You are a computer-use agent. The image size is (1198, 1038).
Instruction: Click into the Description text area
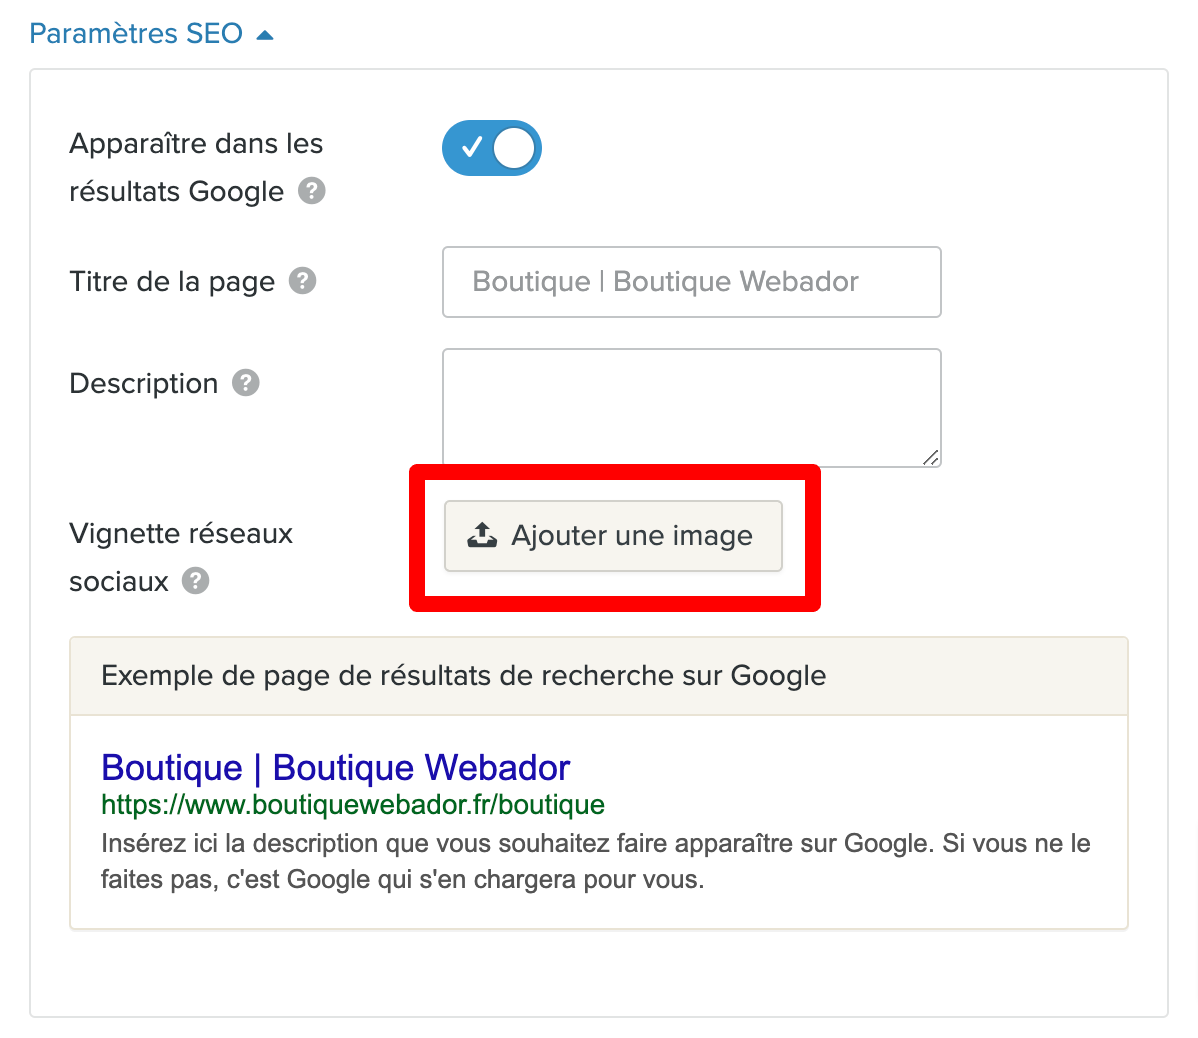pyautogui.click(x=691, y=408)
